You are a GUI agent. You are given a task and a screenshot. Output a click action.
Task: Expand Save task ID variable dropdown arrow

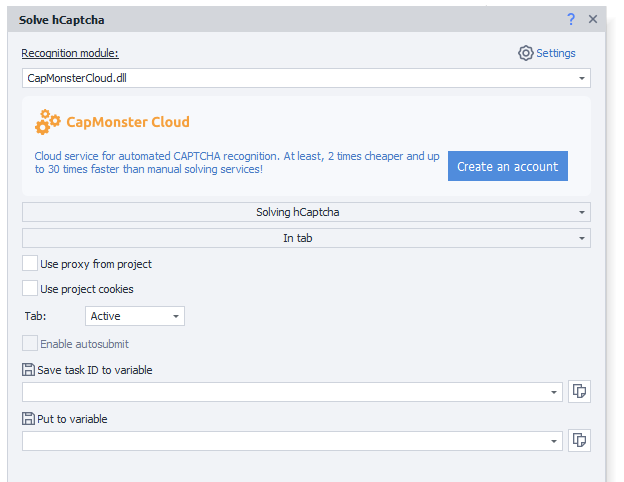(x=555, y=392)
